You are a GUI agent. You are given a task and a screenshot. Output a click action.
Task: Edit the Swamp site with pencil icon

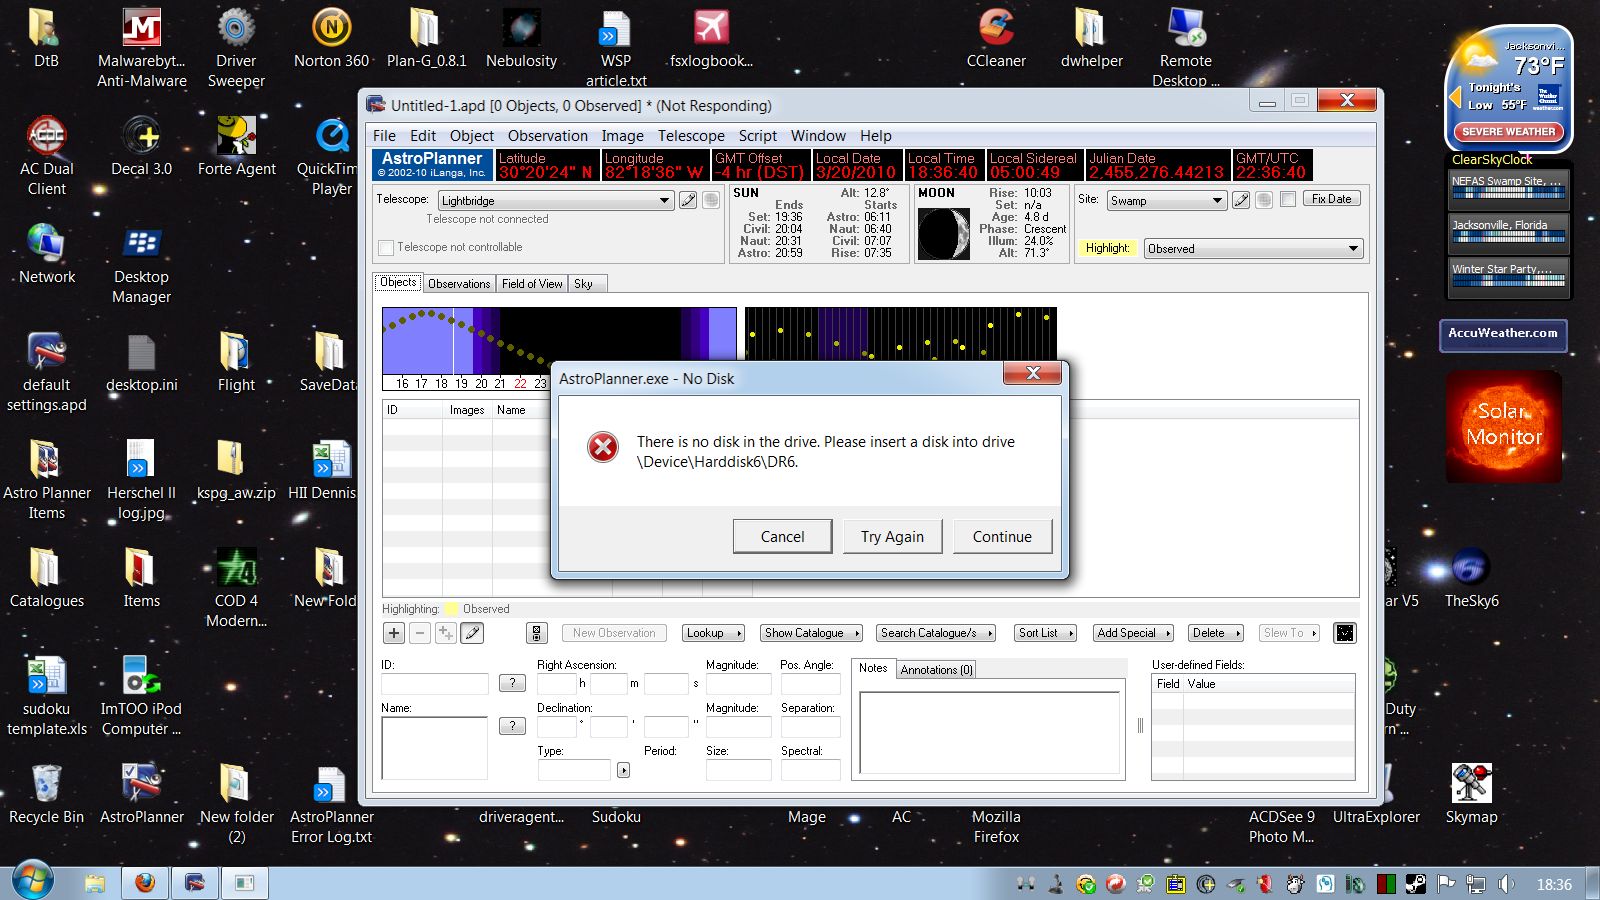1241,200
